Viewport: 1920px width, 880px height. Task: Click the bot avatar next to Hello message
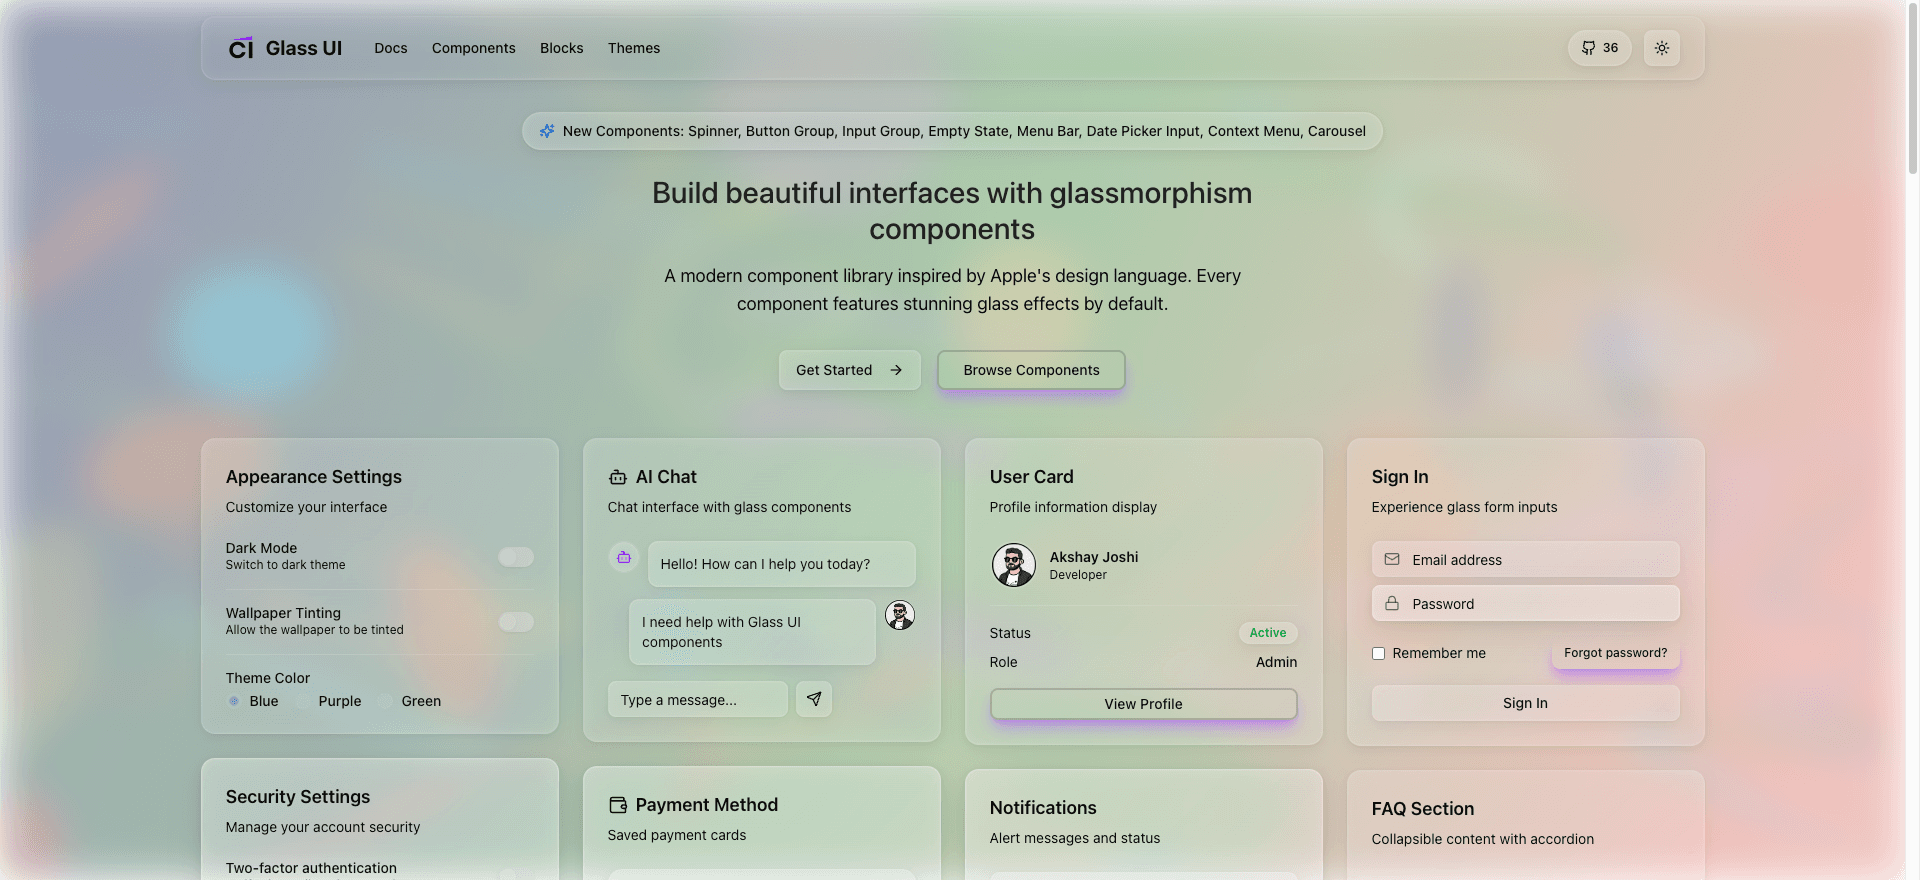tap(624, 557)
